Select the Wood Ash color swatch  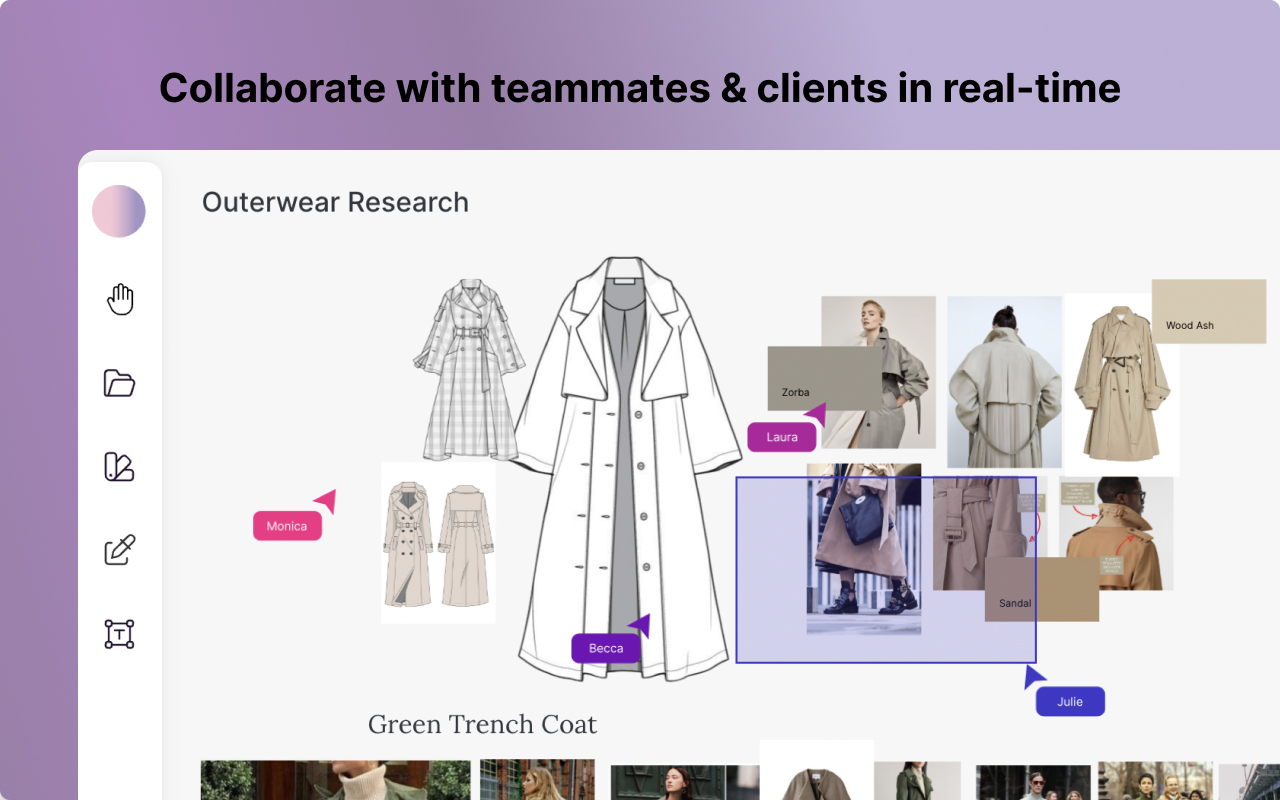1209,312
